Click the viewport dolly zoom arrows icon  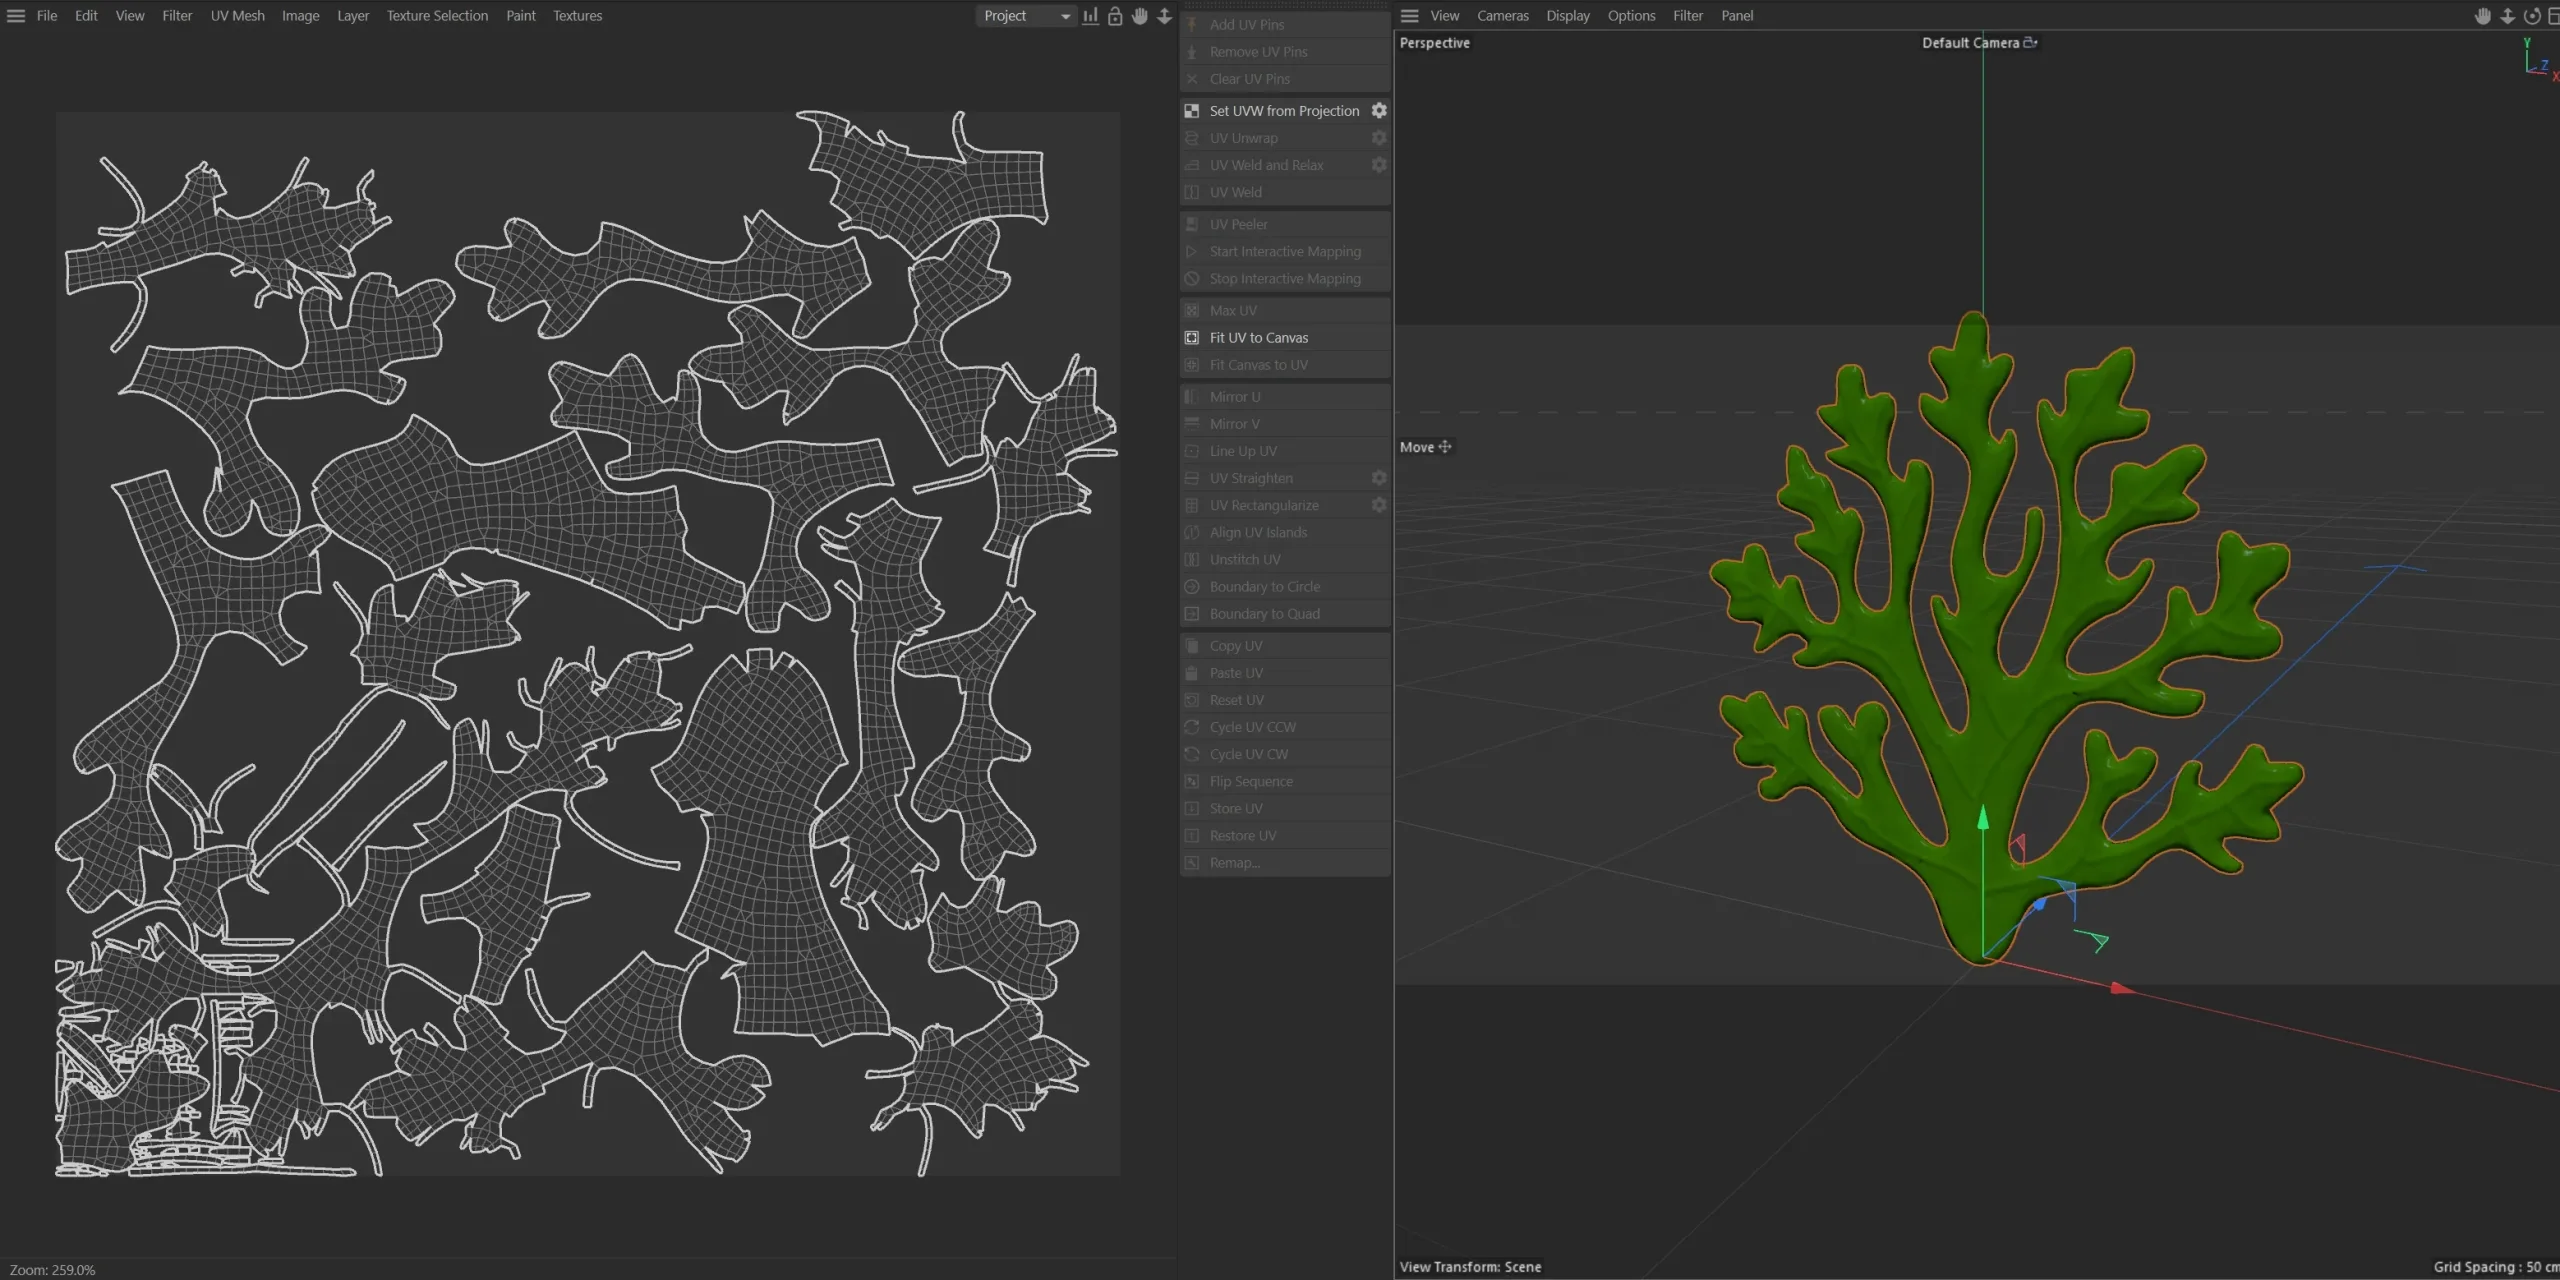(x=2507, y=16)
